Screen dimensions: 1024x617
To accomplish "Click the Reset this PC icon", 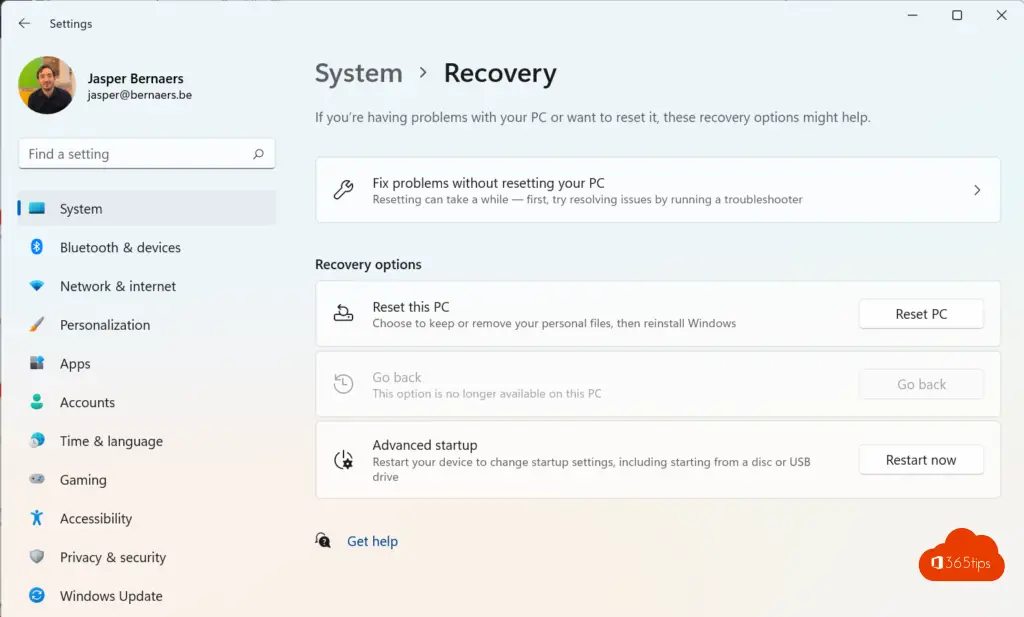I will coord(344,313).
